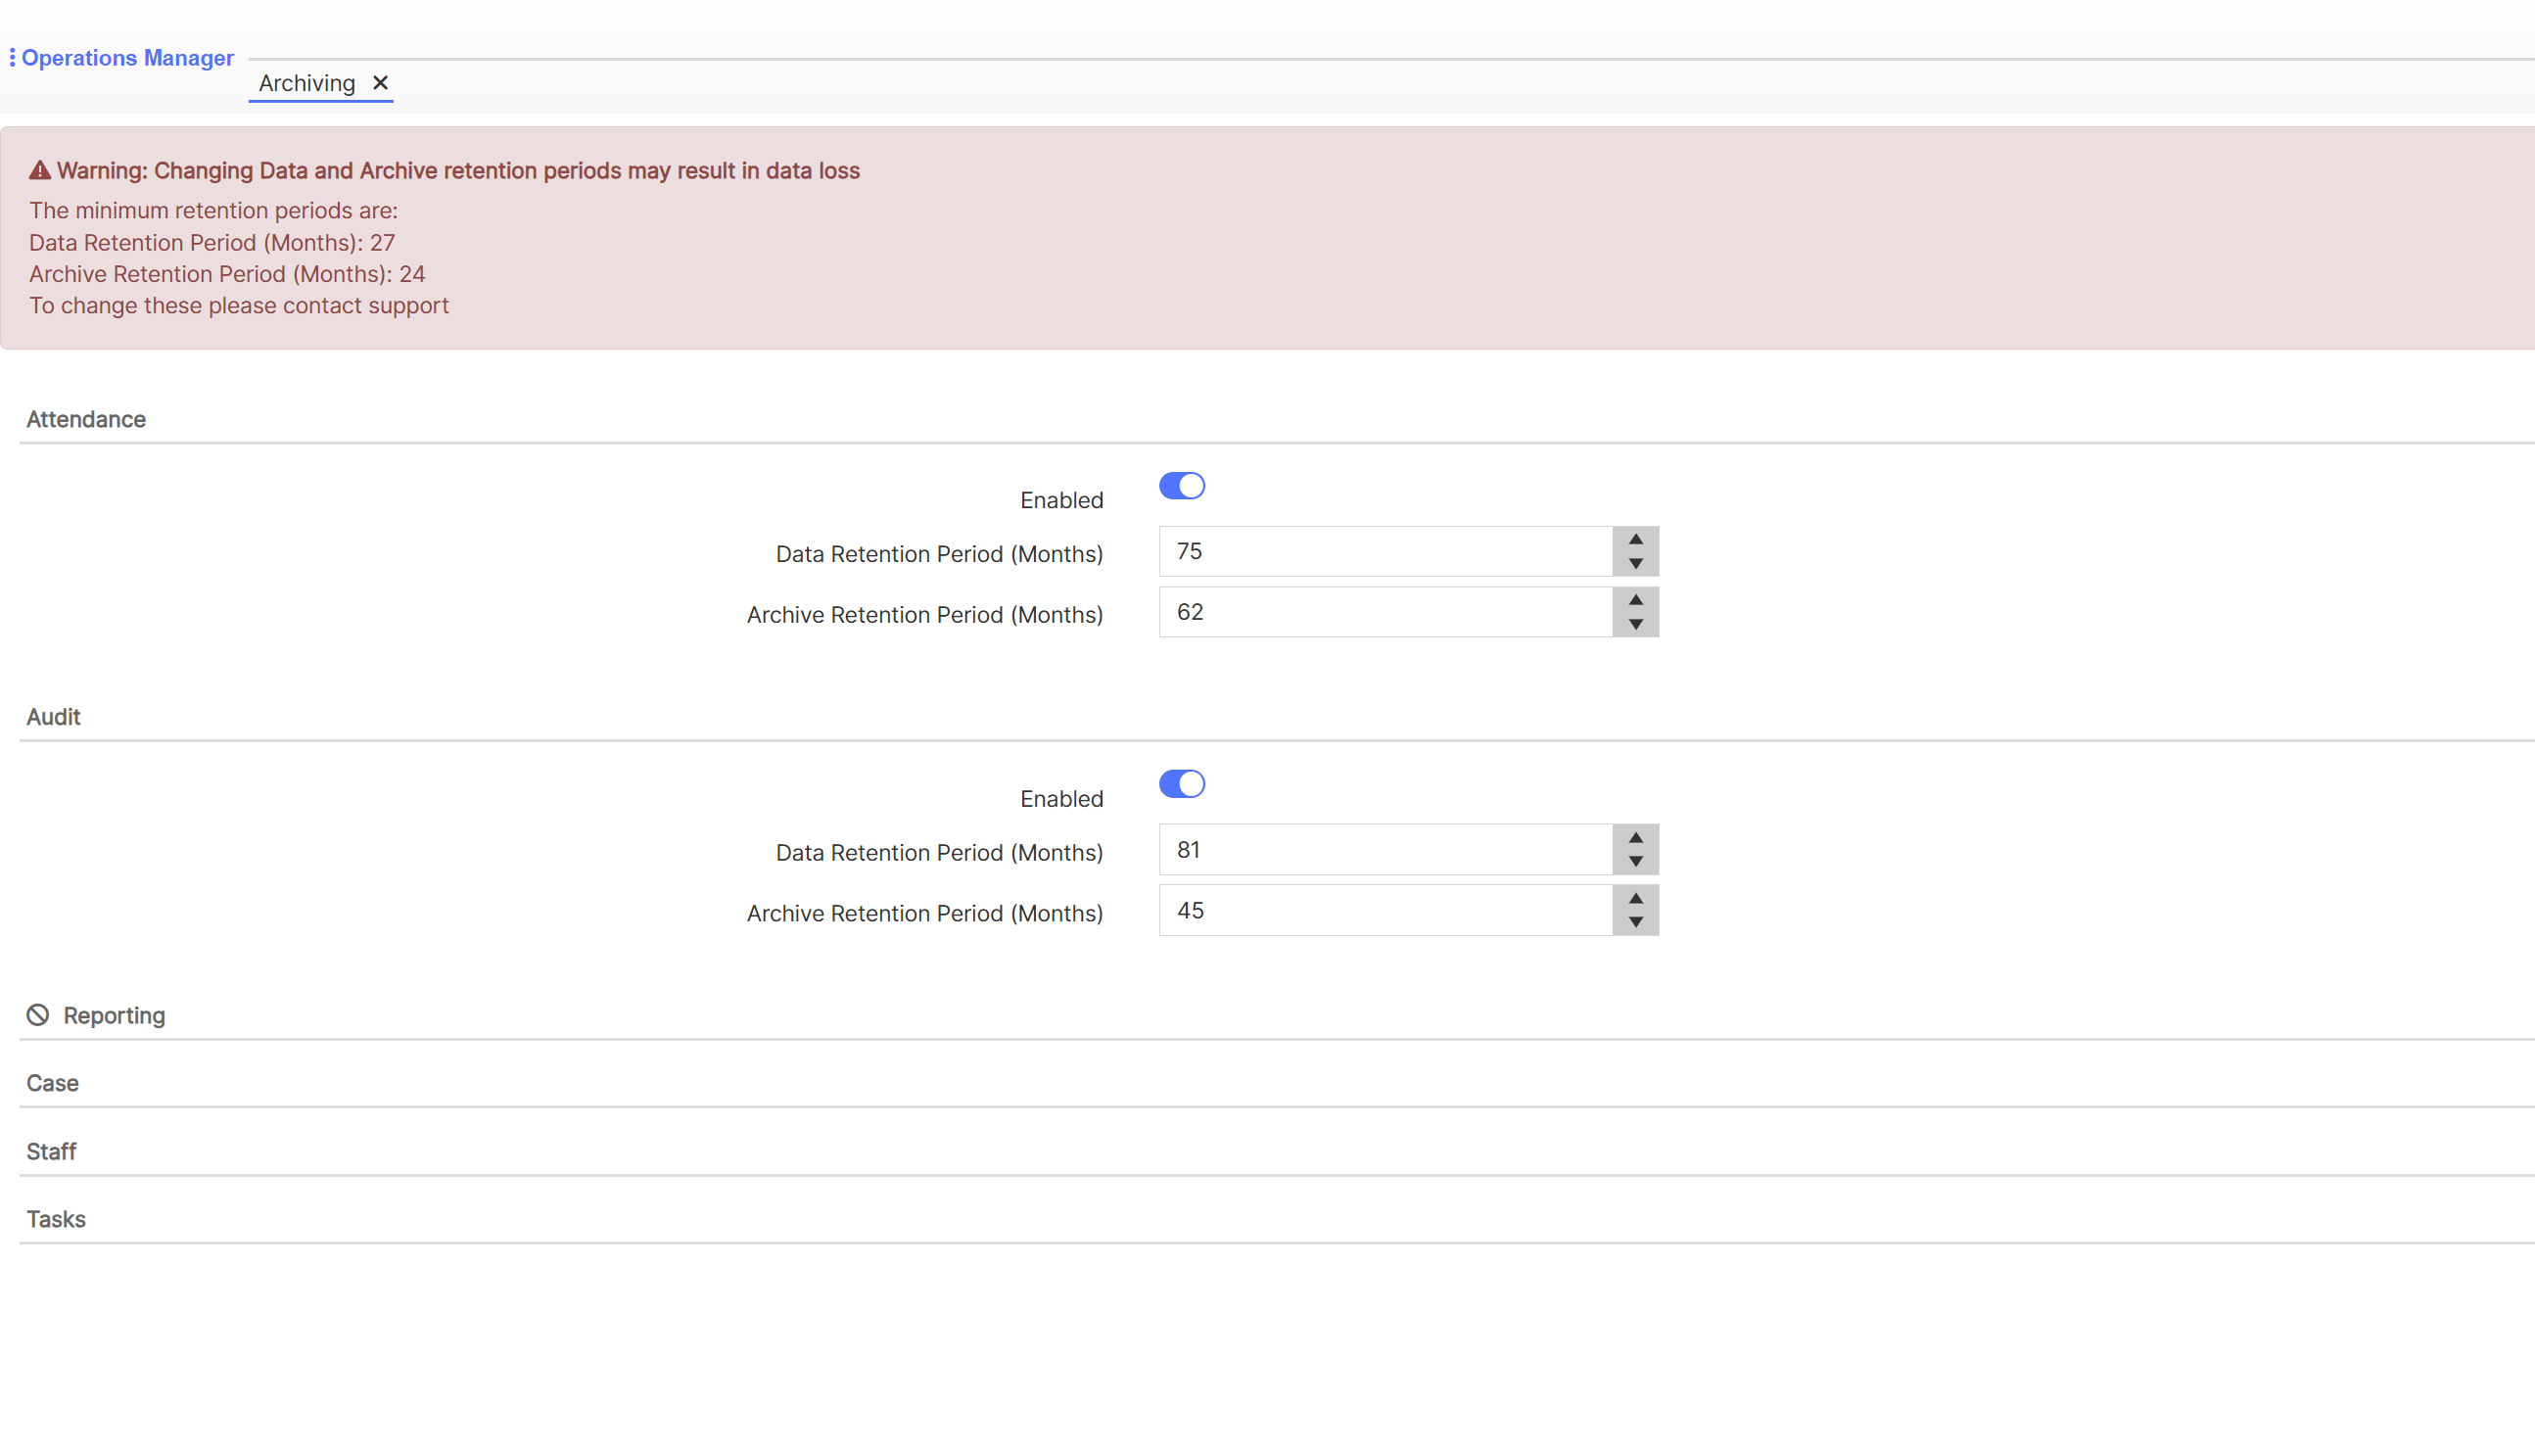
Task: Select the Archiving tab
Action: (306, 83)
